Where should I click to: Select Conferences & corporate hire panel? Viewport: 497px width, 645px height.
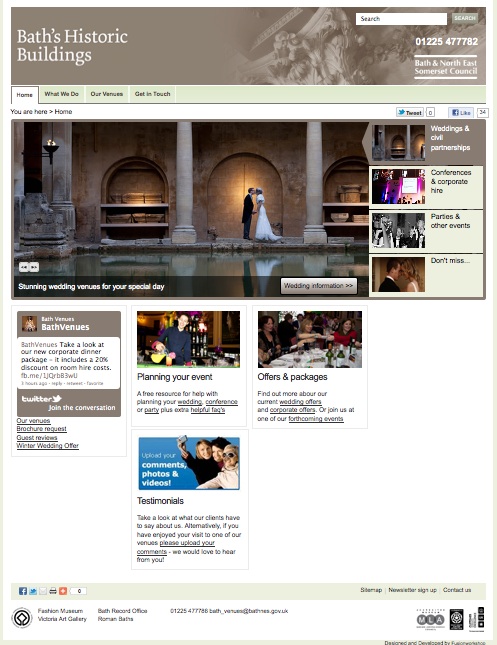(426, 186)
